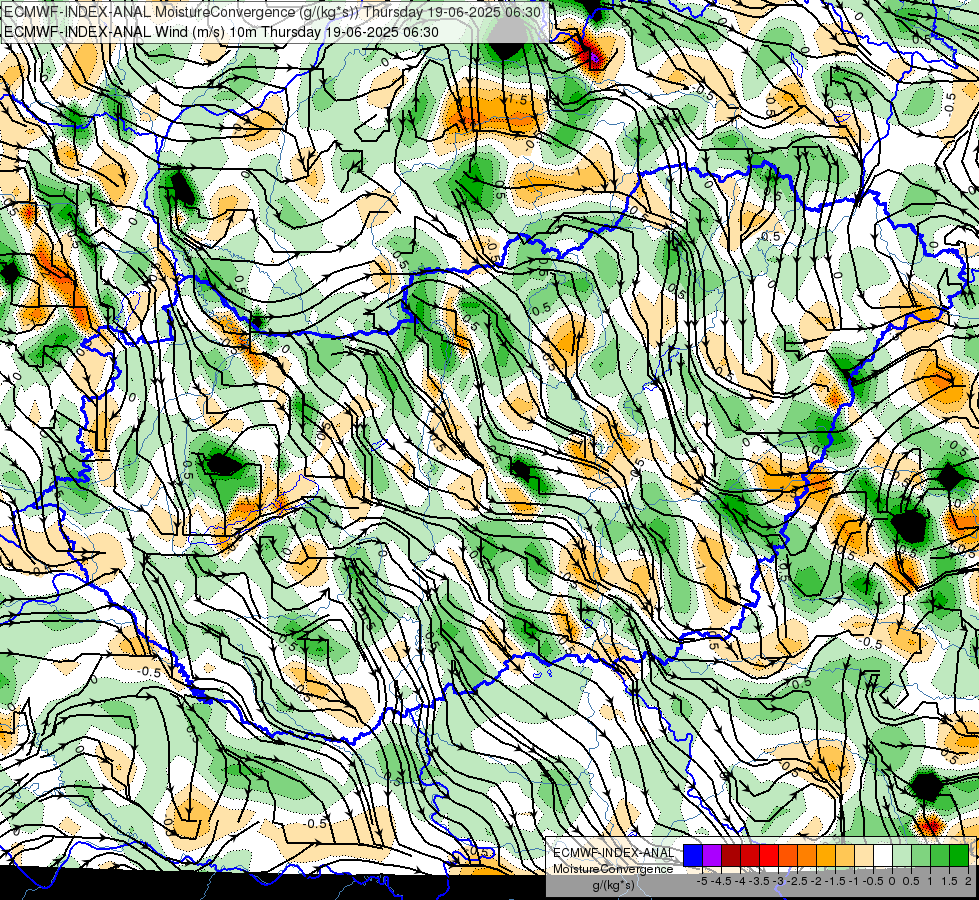Select the legend swatch between 1.5 and 2
979x900 pixels.
[959, 856]
